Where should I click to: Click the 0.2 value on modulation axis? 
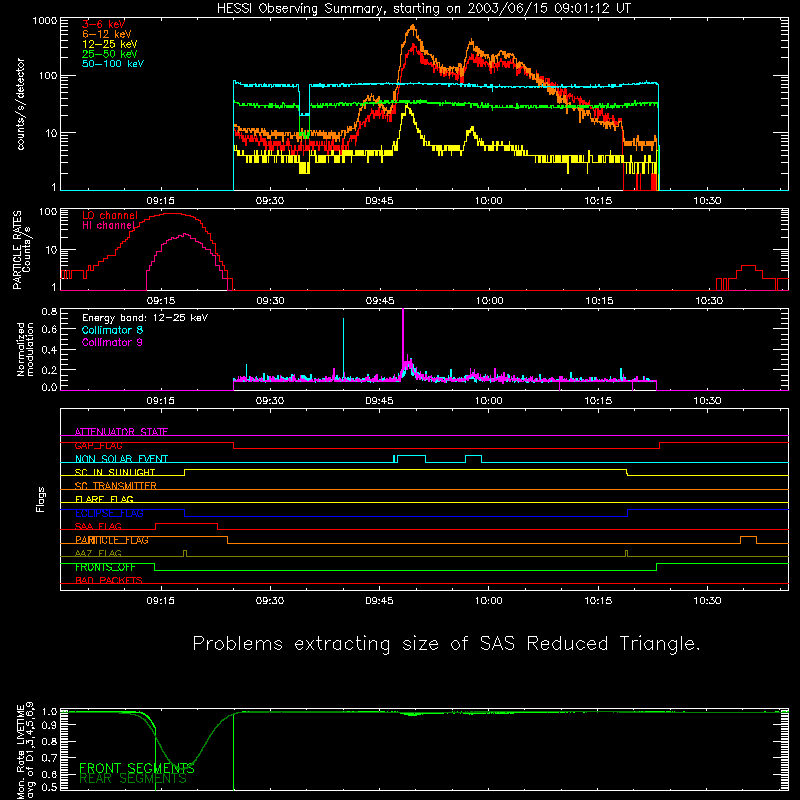click(49, 370)
